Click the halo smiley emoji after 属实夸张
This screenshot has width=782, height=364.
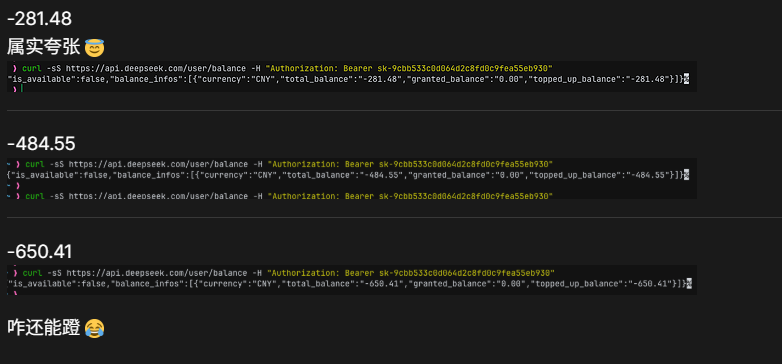94,48
